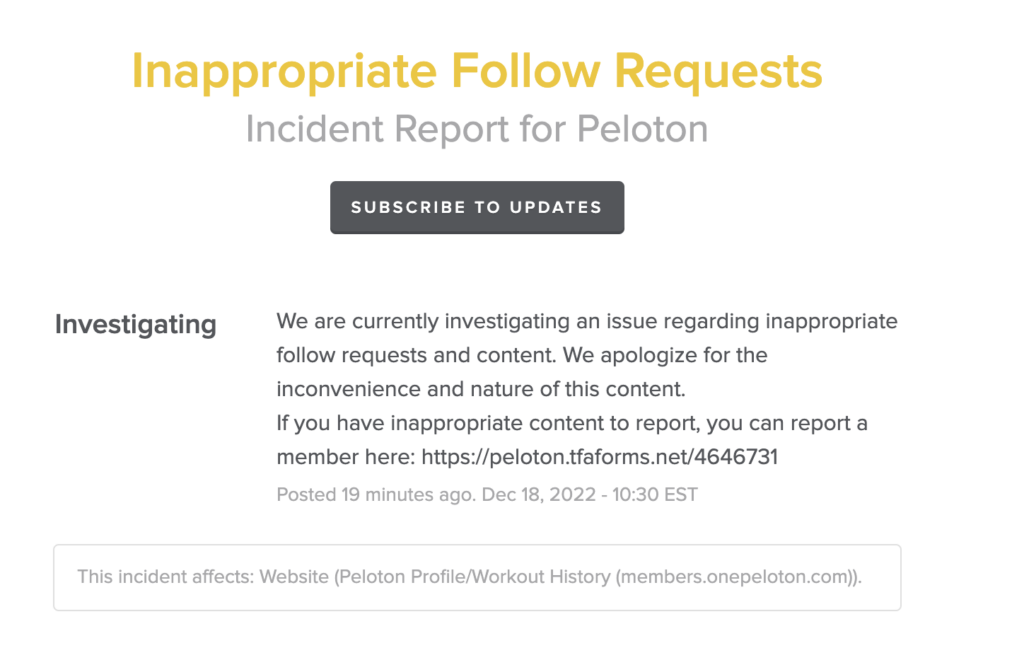Screen dimensions: 1024x648
Task: Click the SUBSCRIBE TO UPDATES button
Action: click(476, 207)
